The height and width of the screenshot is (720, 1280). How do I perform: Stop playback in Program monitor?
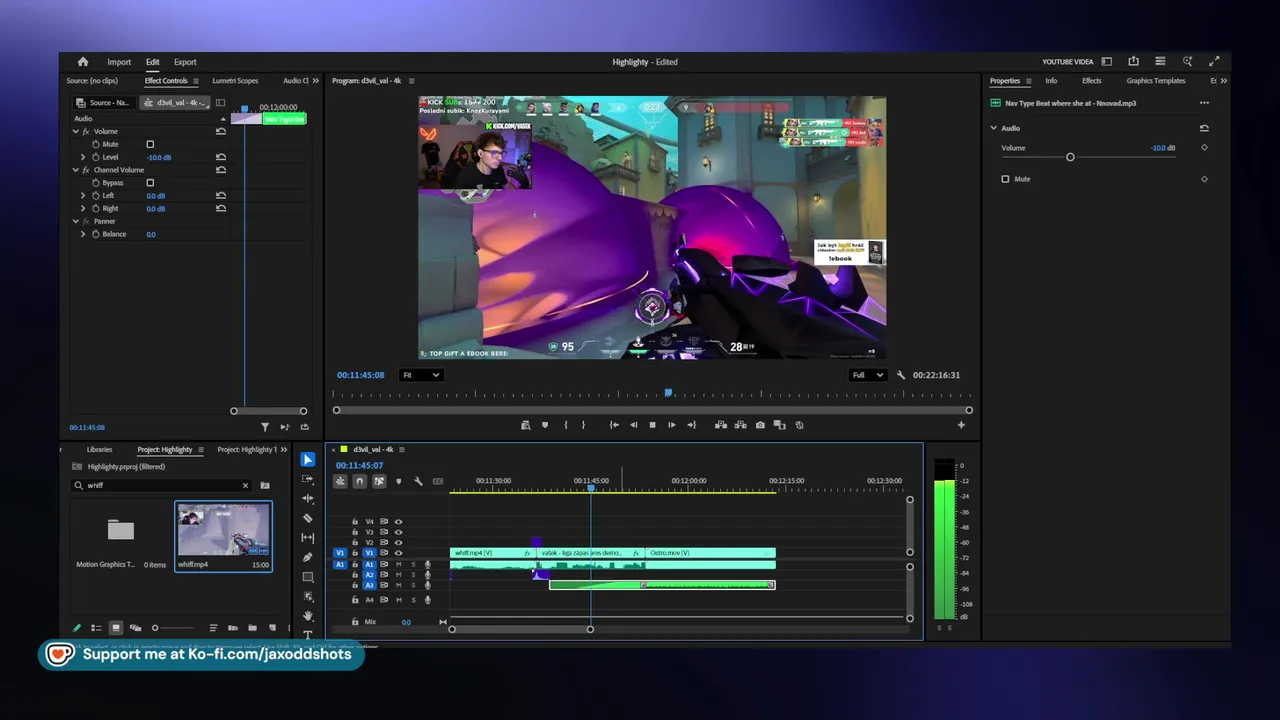pos(653,425)
